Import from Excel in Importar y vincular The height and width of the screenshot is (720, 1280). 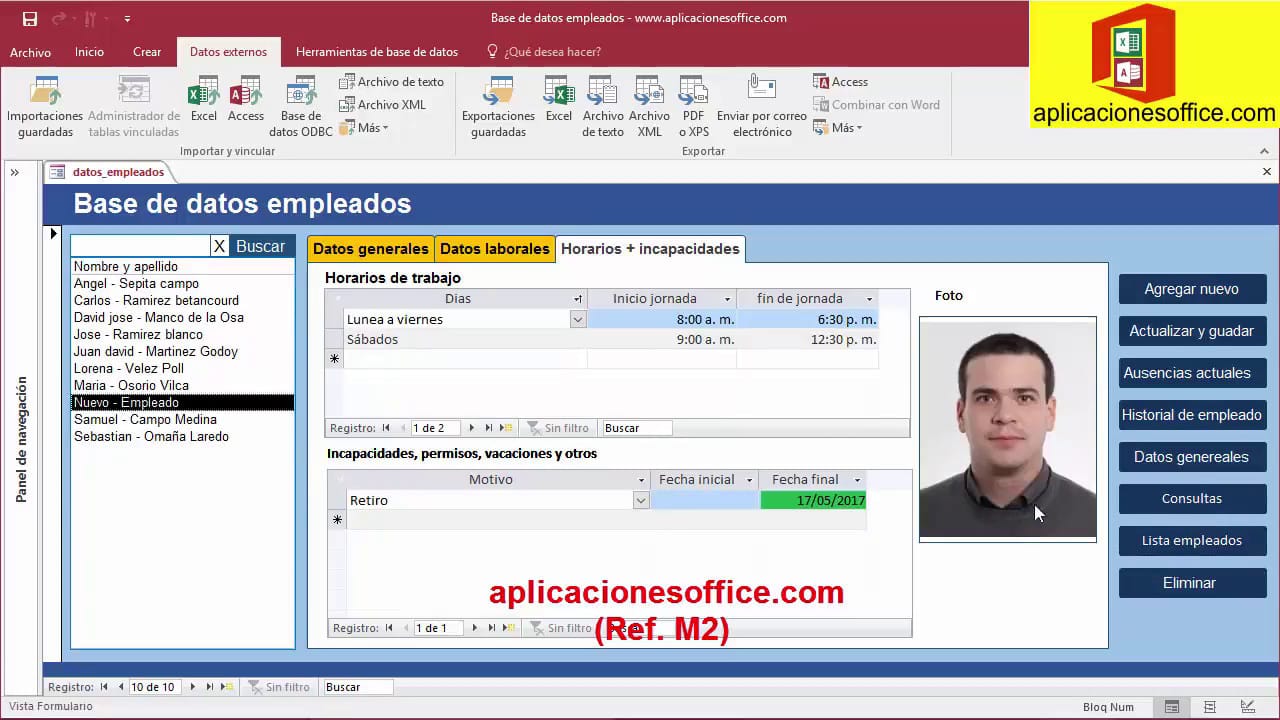click(x=204, y=94)
